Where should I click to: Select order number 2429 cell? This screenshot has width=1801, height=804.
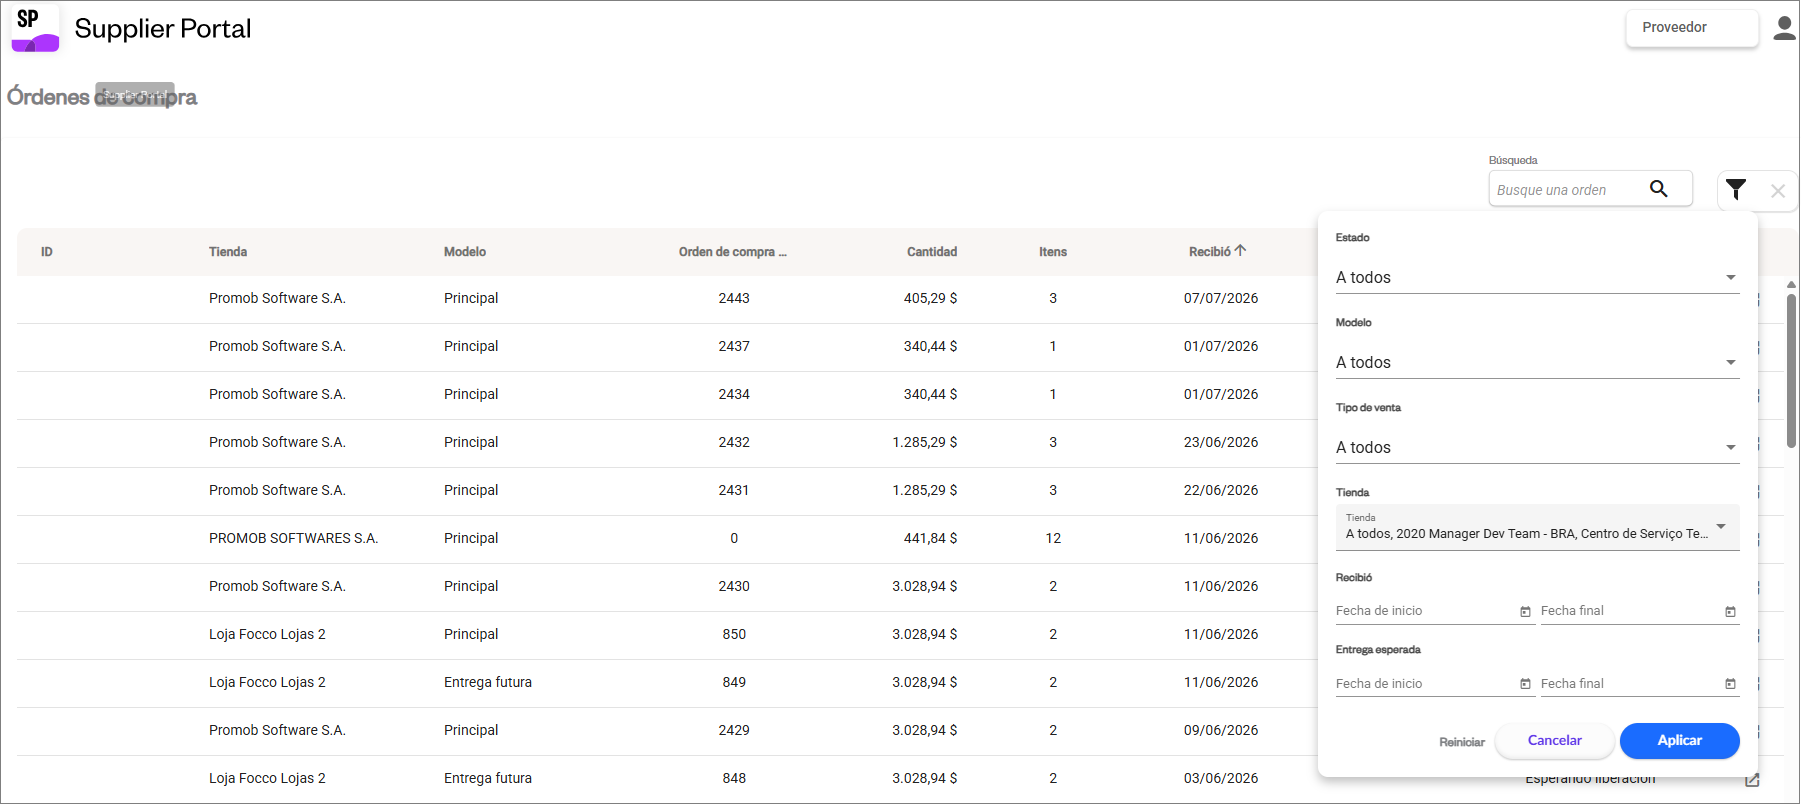pyautogui.click(x=734, y=730)
